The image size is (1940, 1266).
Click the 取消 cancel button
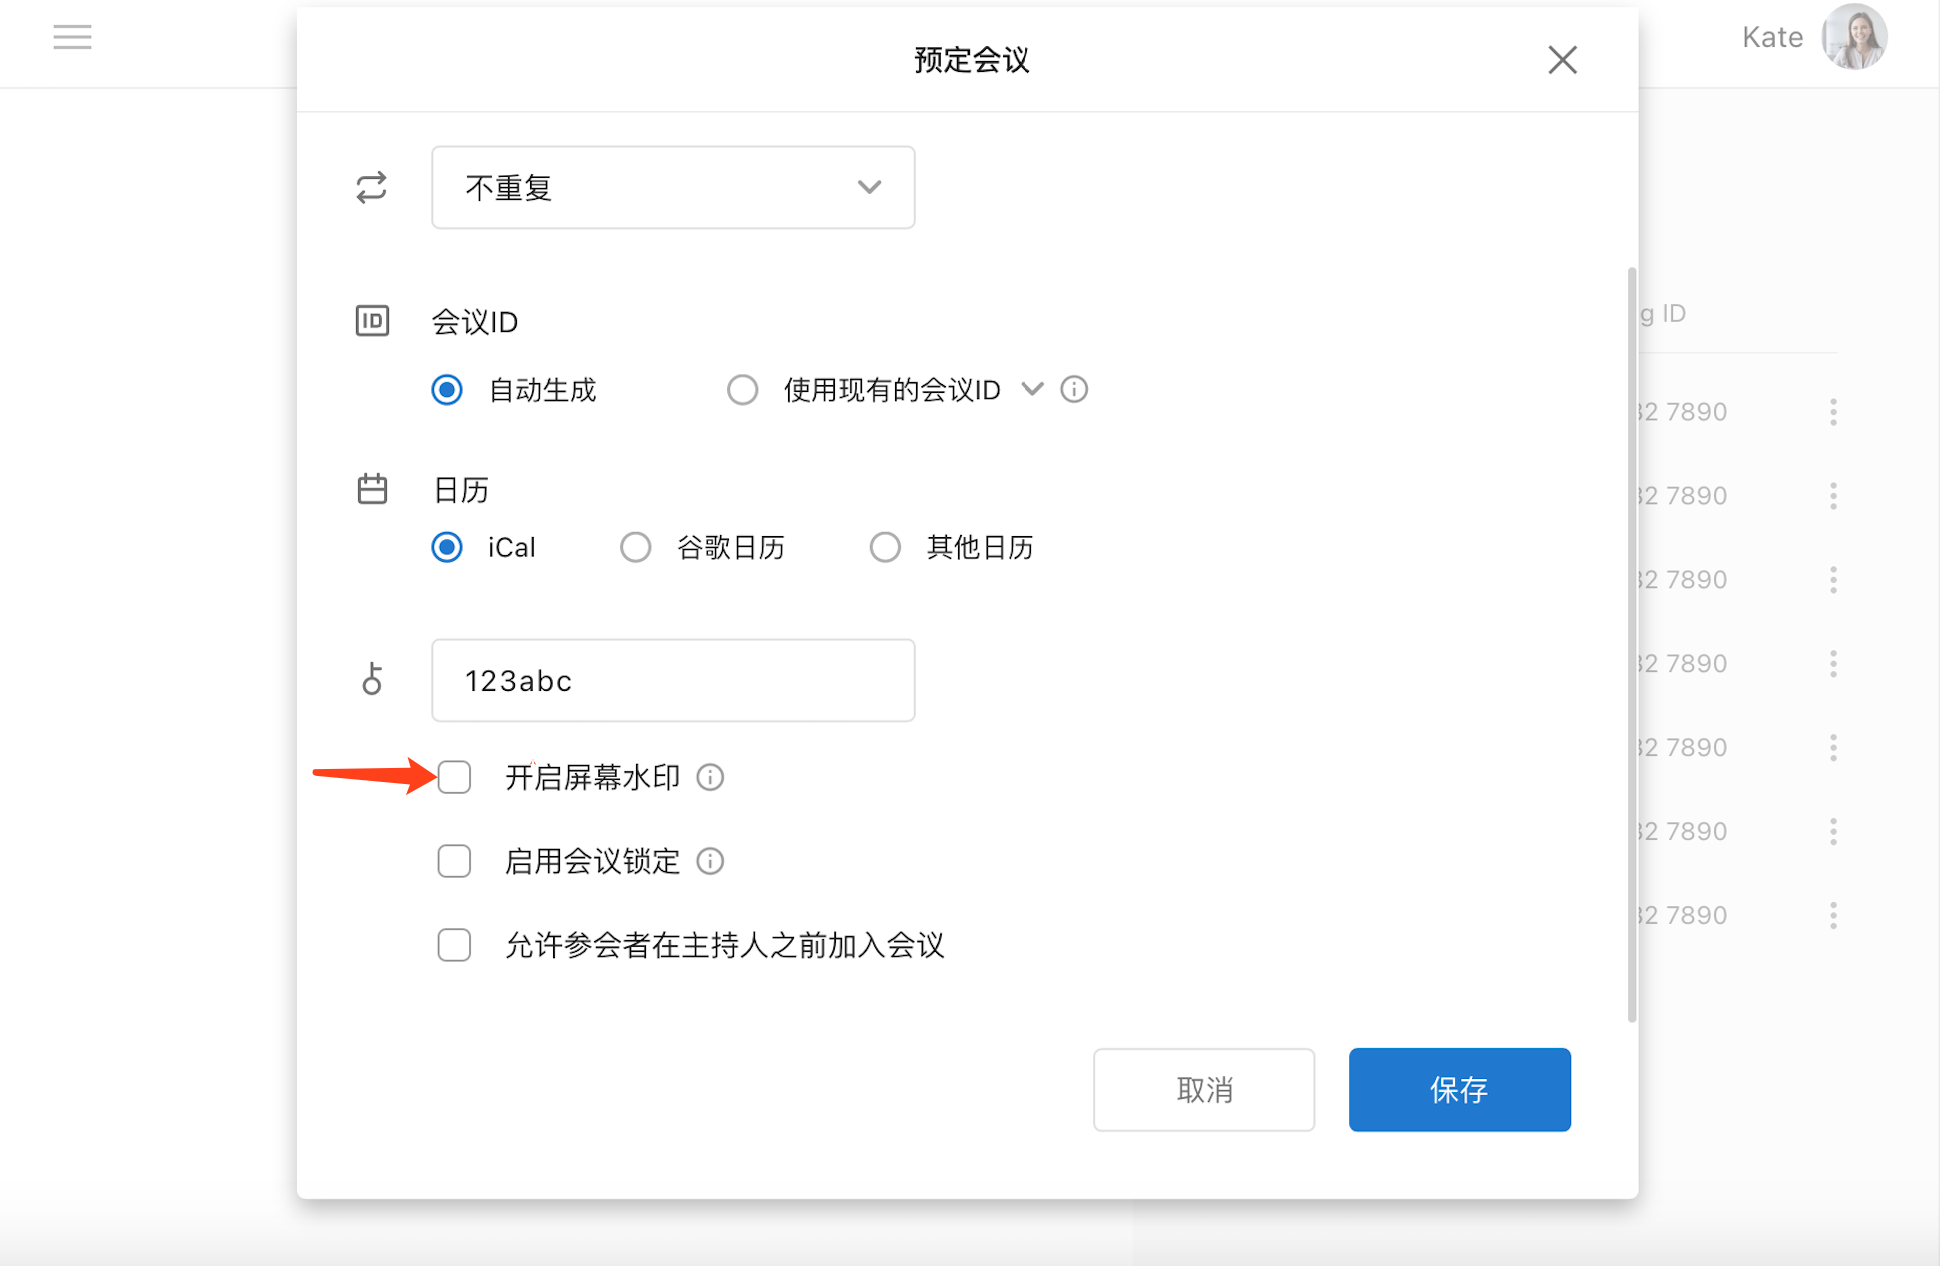tap(1204, 1090)
